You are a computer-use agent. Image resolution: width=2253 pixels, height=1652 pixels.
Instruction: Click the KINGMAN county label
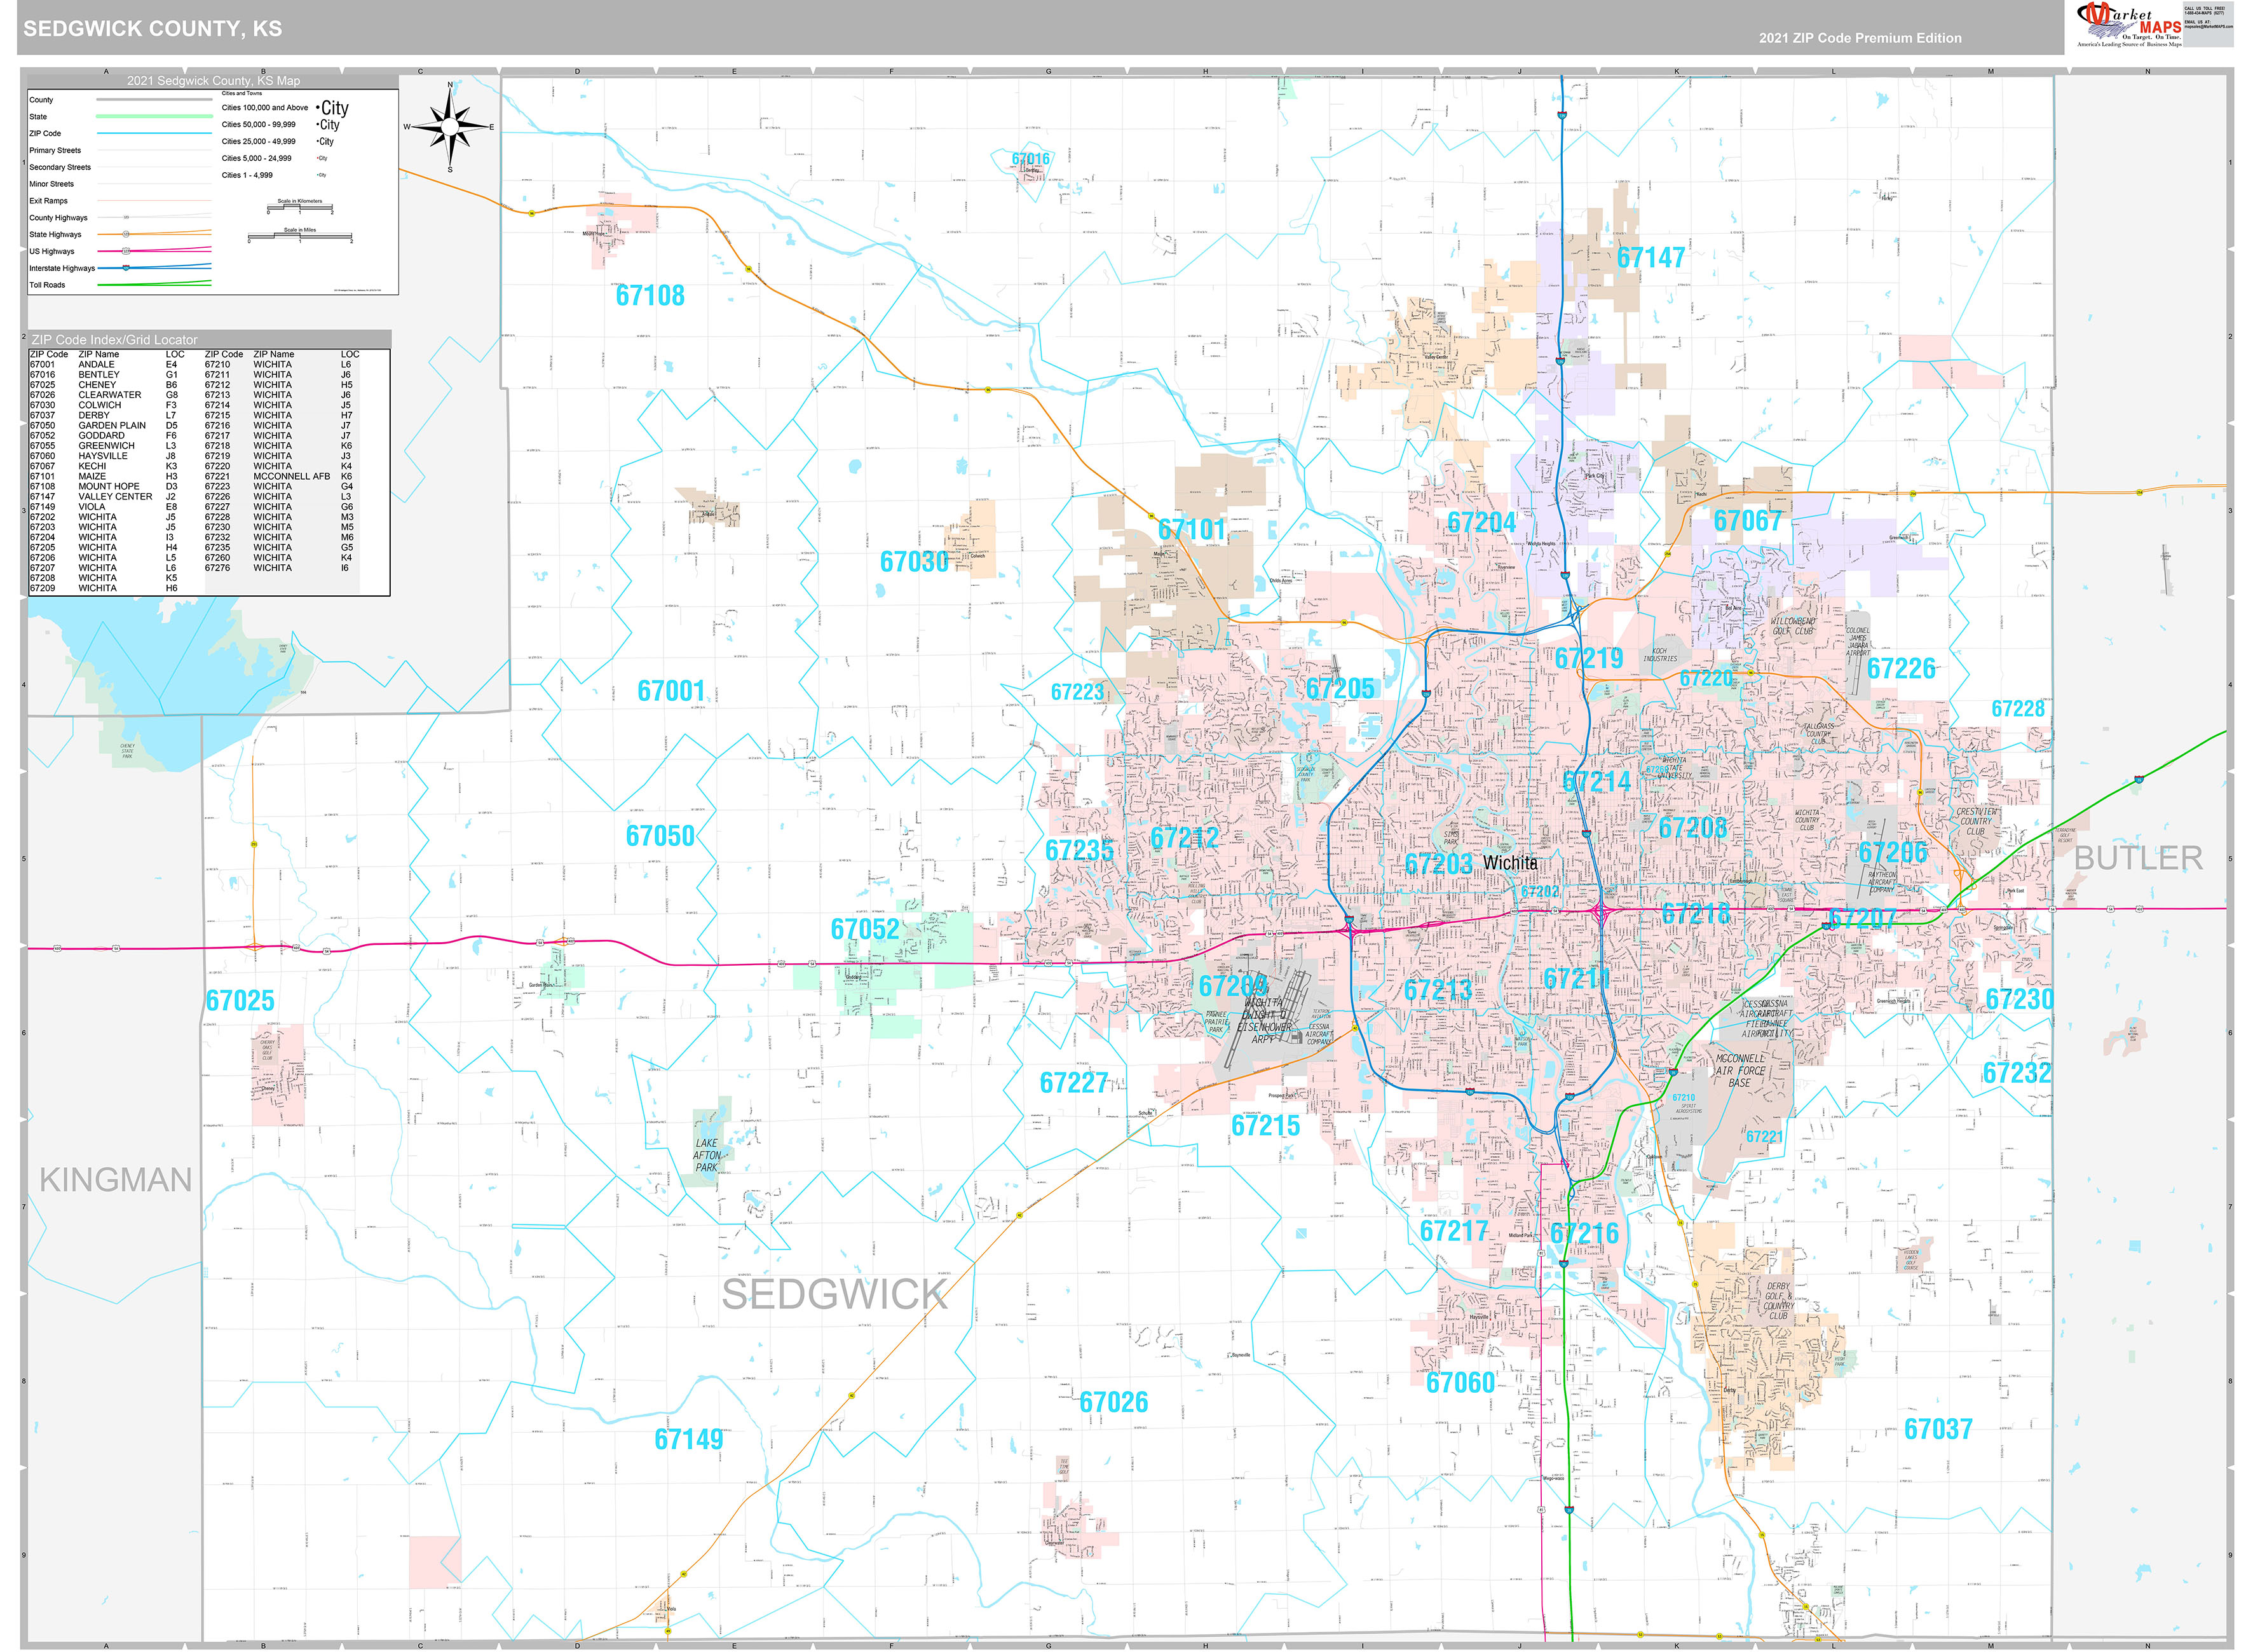(116, 1180)
